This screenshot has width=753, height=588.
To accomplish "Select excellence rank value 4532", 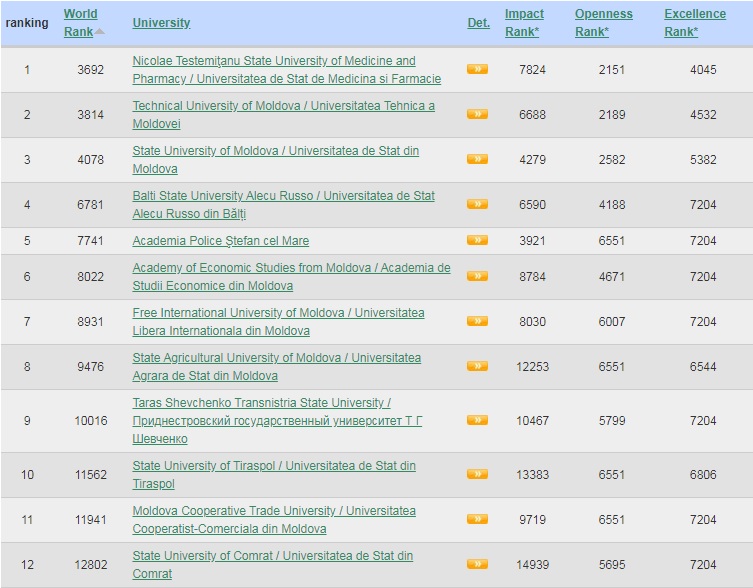I will (x=704, y=115).
